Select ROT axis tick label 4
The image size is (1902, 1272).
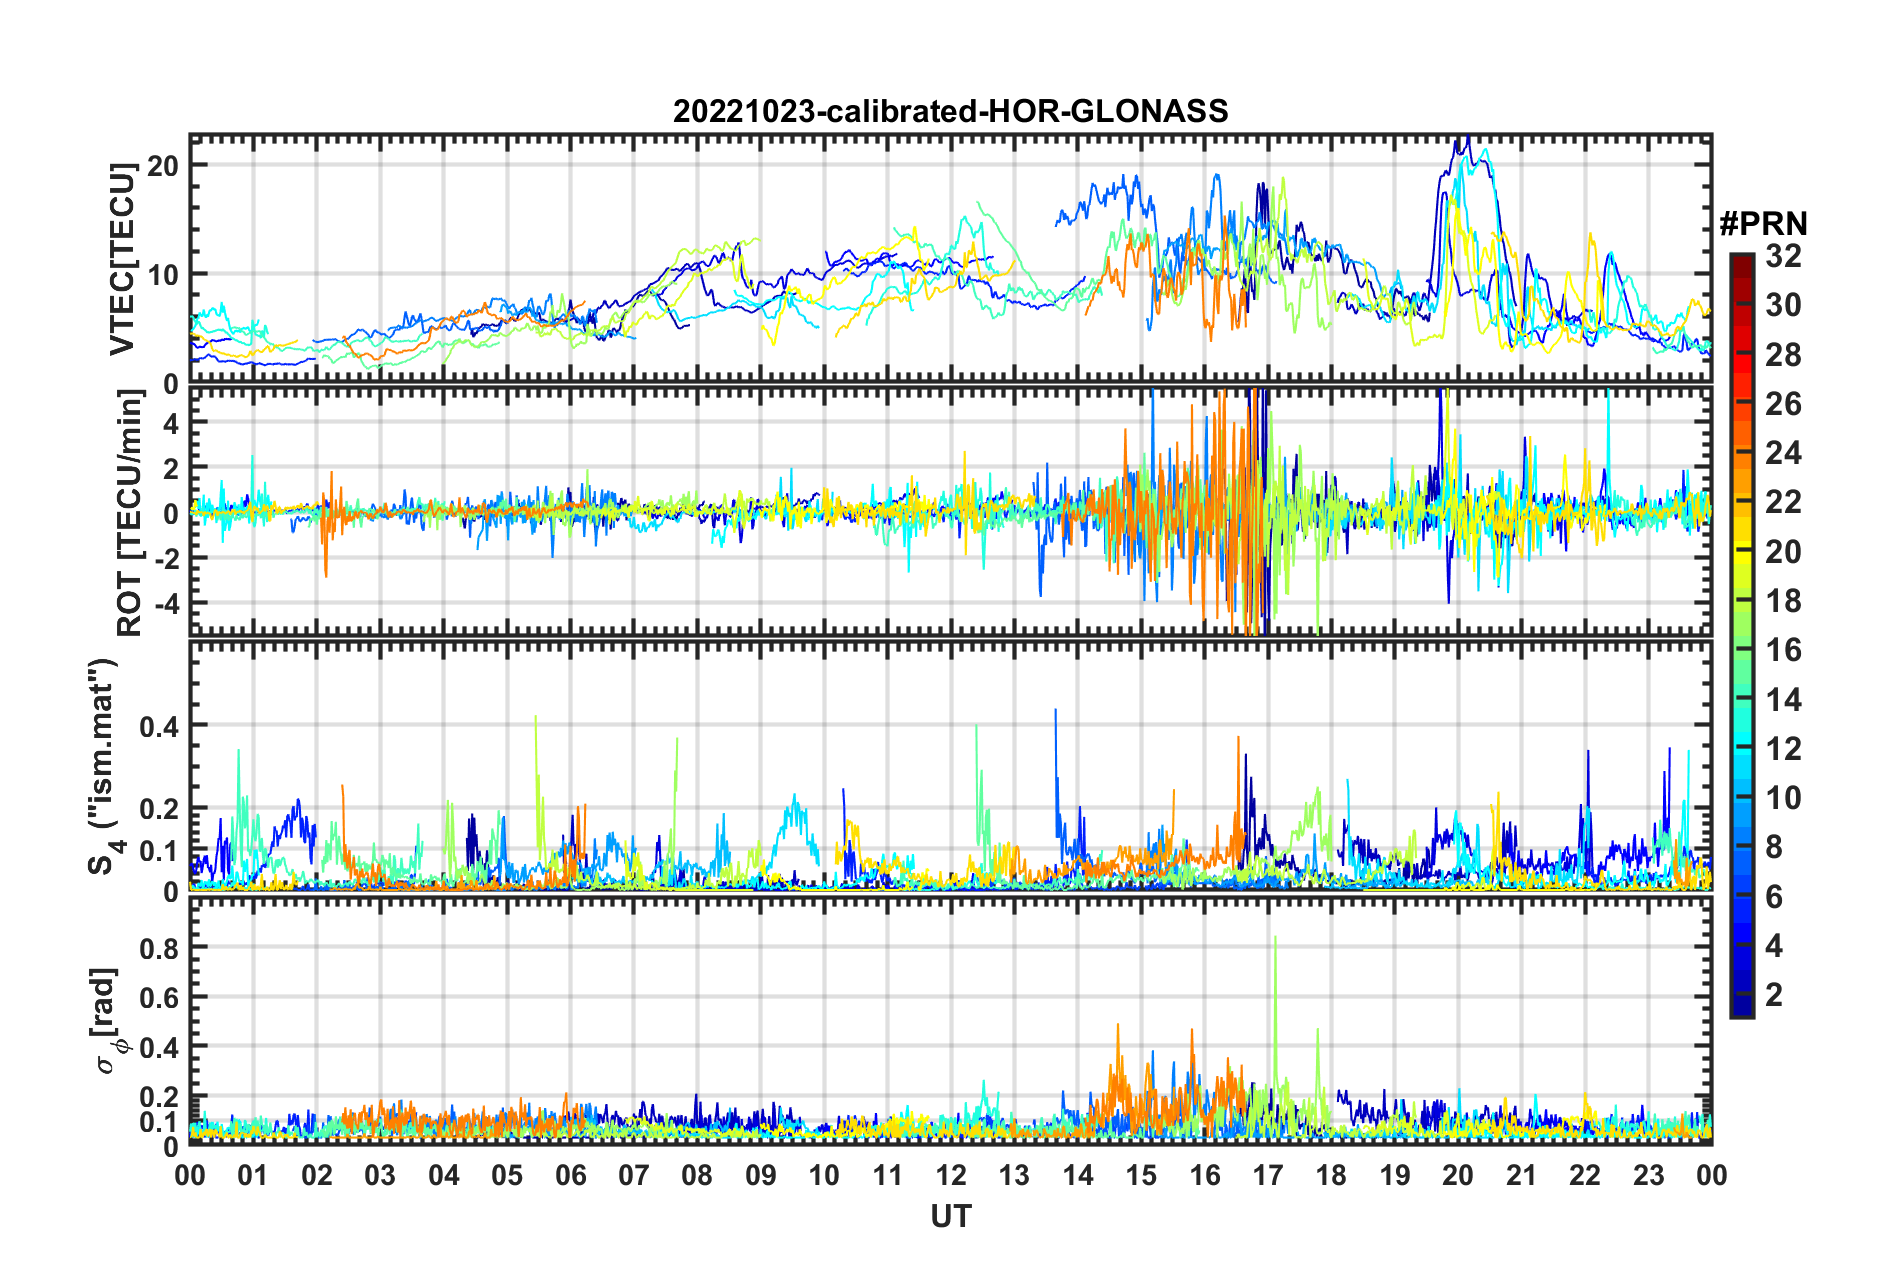(172, 424)
